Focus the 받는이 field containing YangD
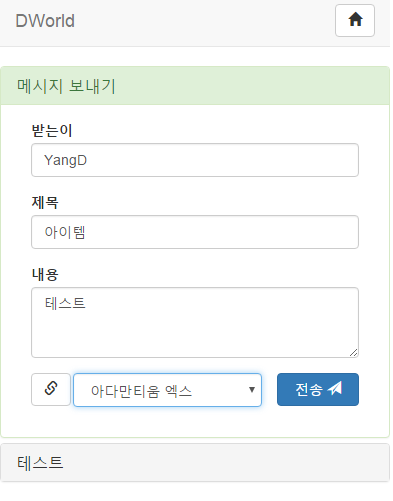Viewport: 393px width, 501px height. pos(195,160)
